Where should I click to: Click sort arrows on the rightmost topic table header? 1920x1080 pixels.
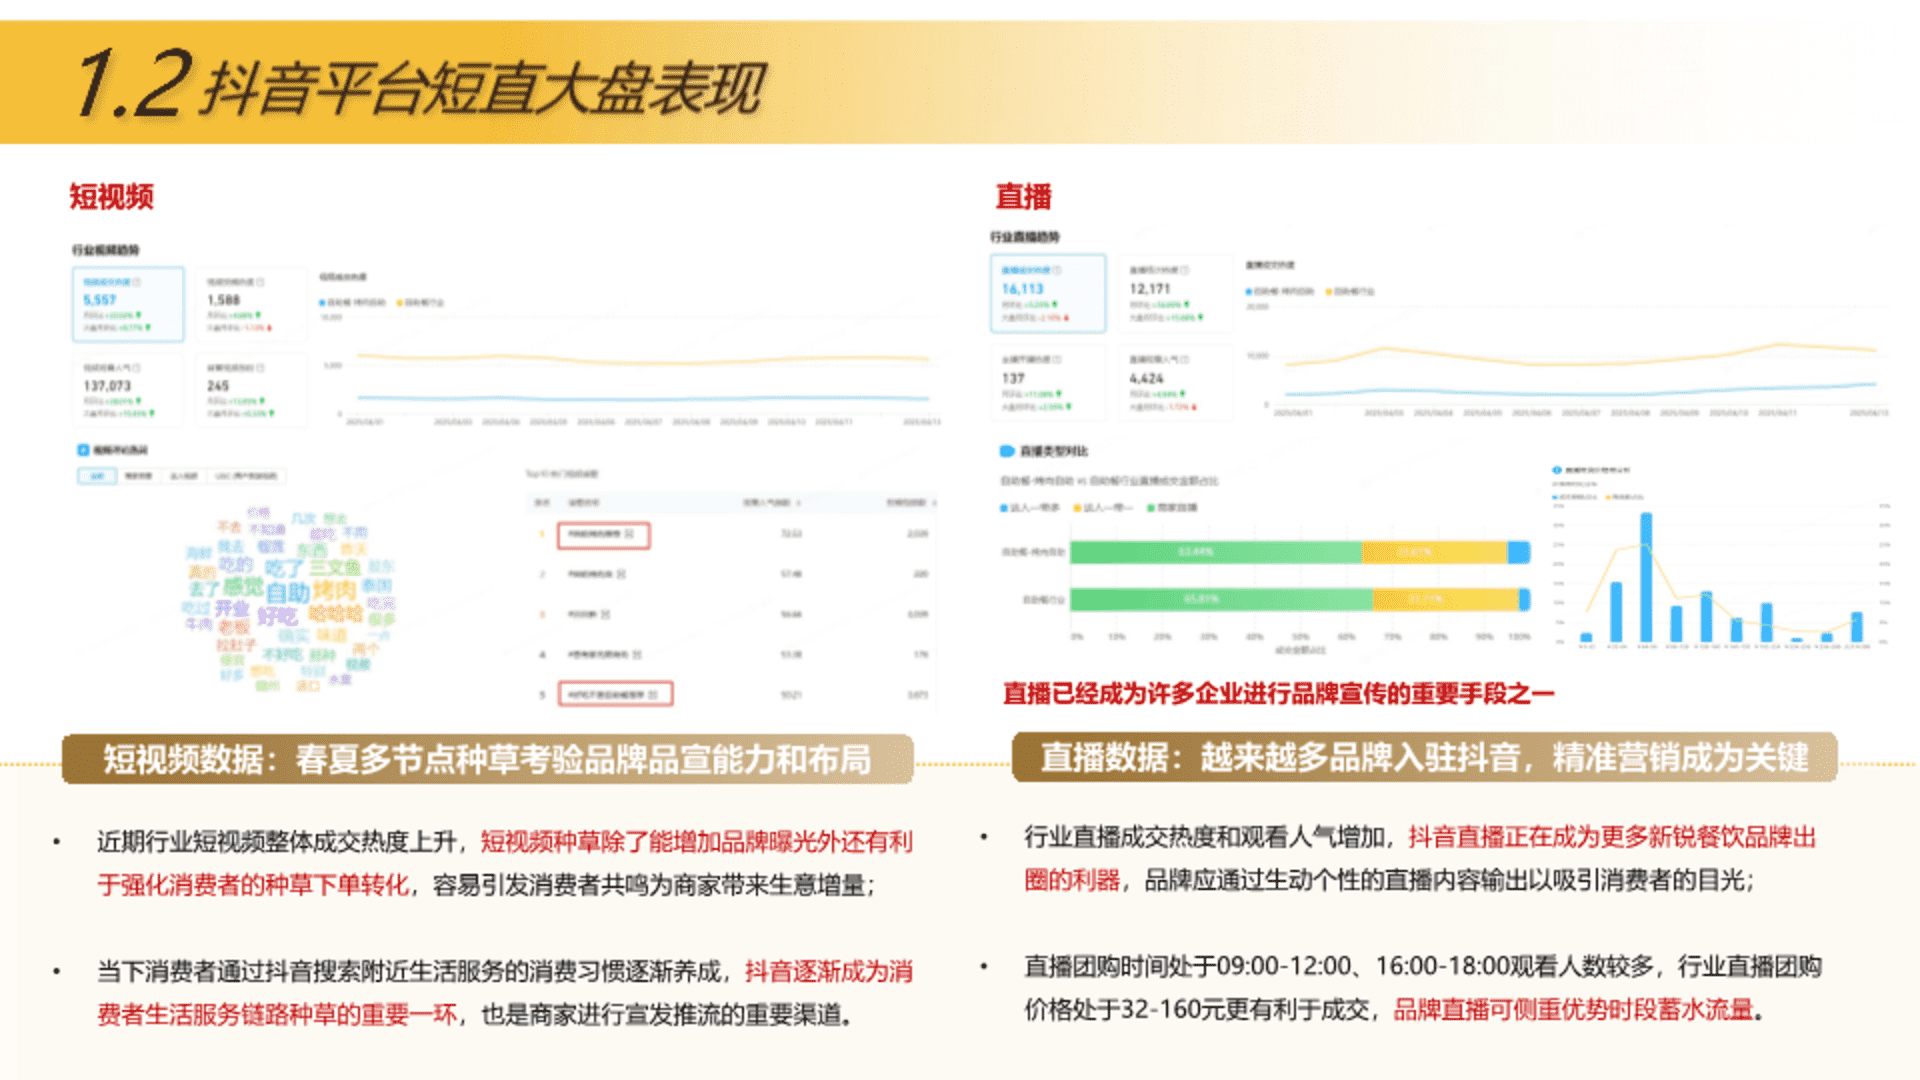(934, 502)
